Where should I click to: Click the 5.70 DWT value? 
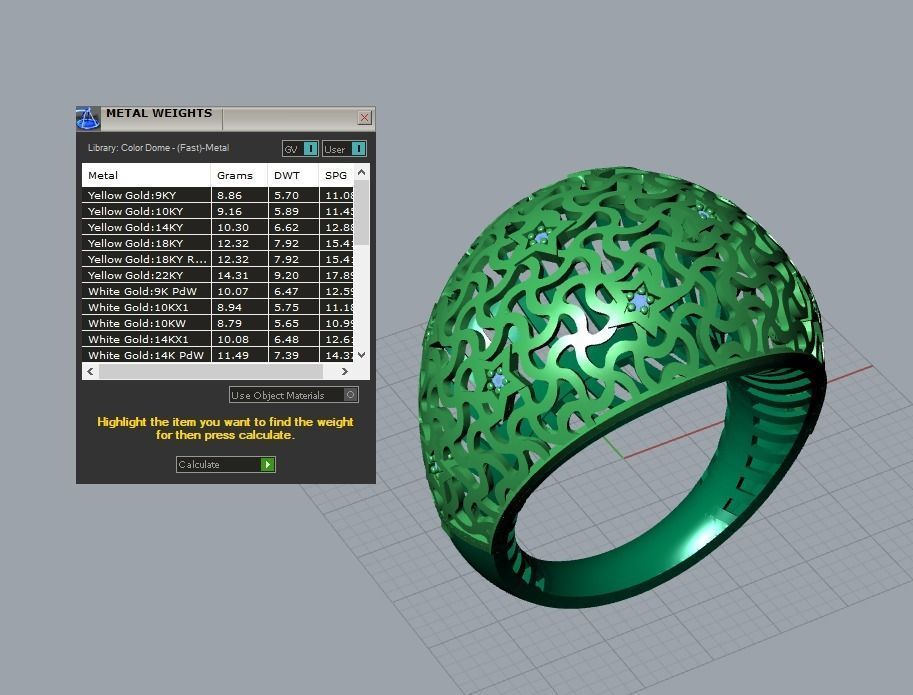click(286, 196)
